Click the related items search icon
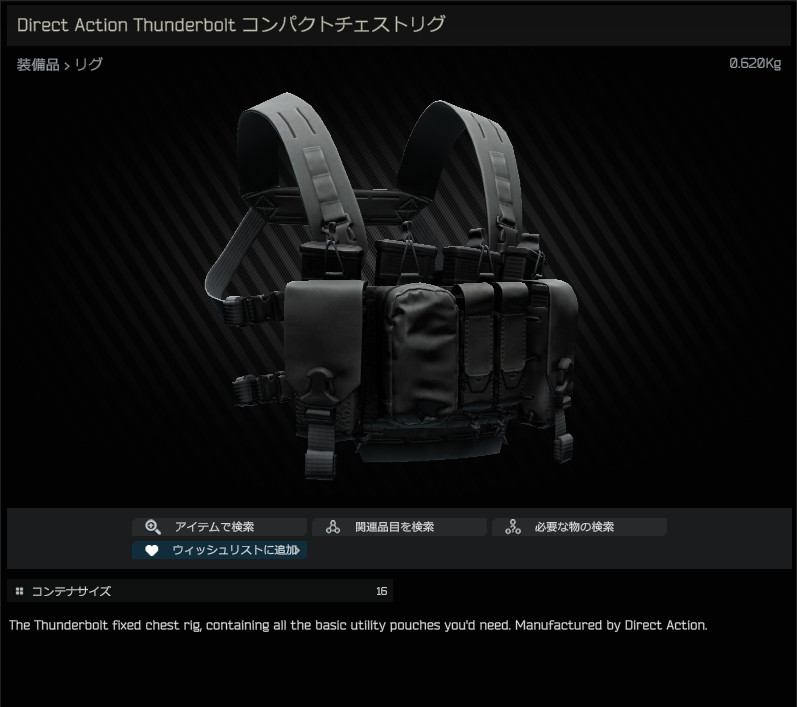This screenshot has height=707, width=797. 333,527
